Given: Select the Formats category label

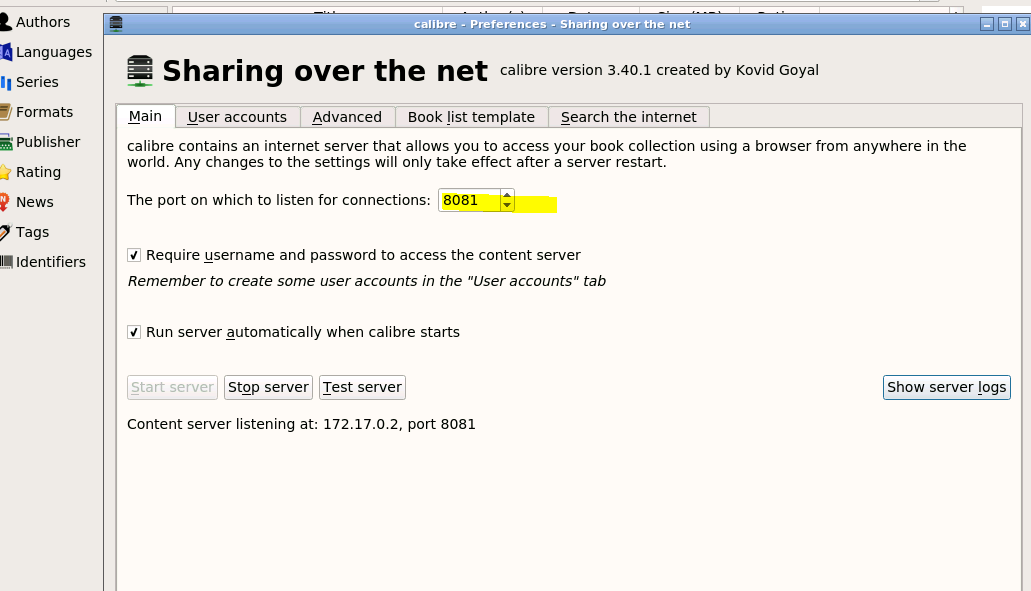Looking at the screenshot, I should click(44, 112).
